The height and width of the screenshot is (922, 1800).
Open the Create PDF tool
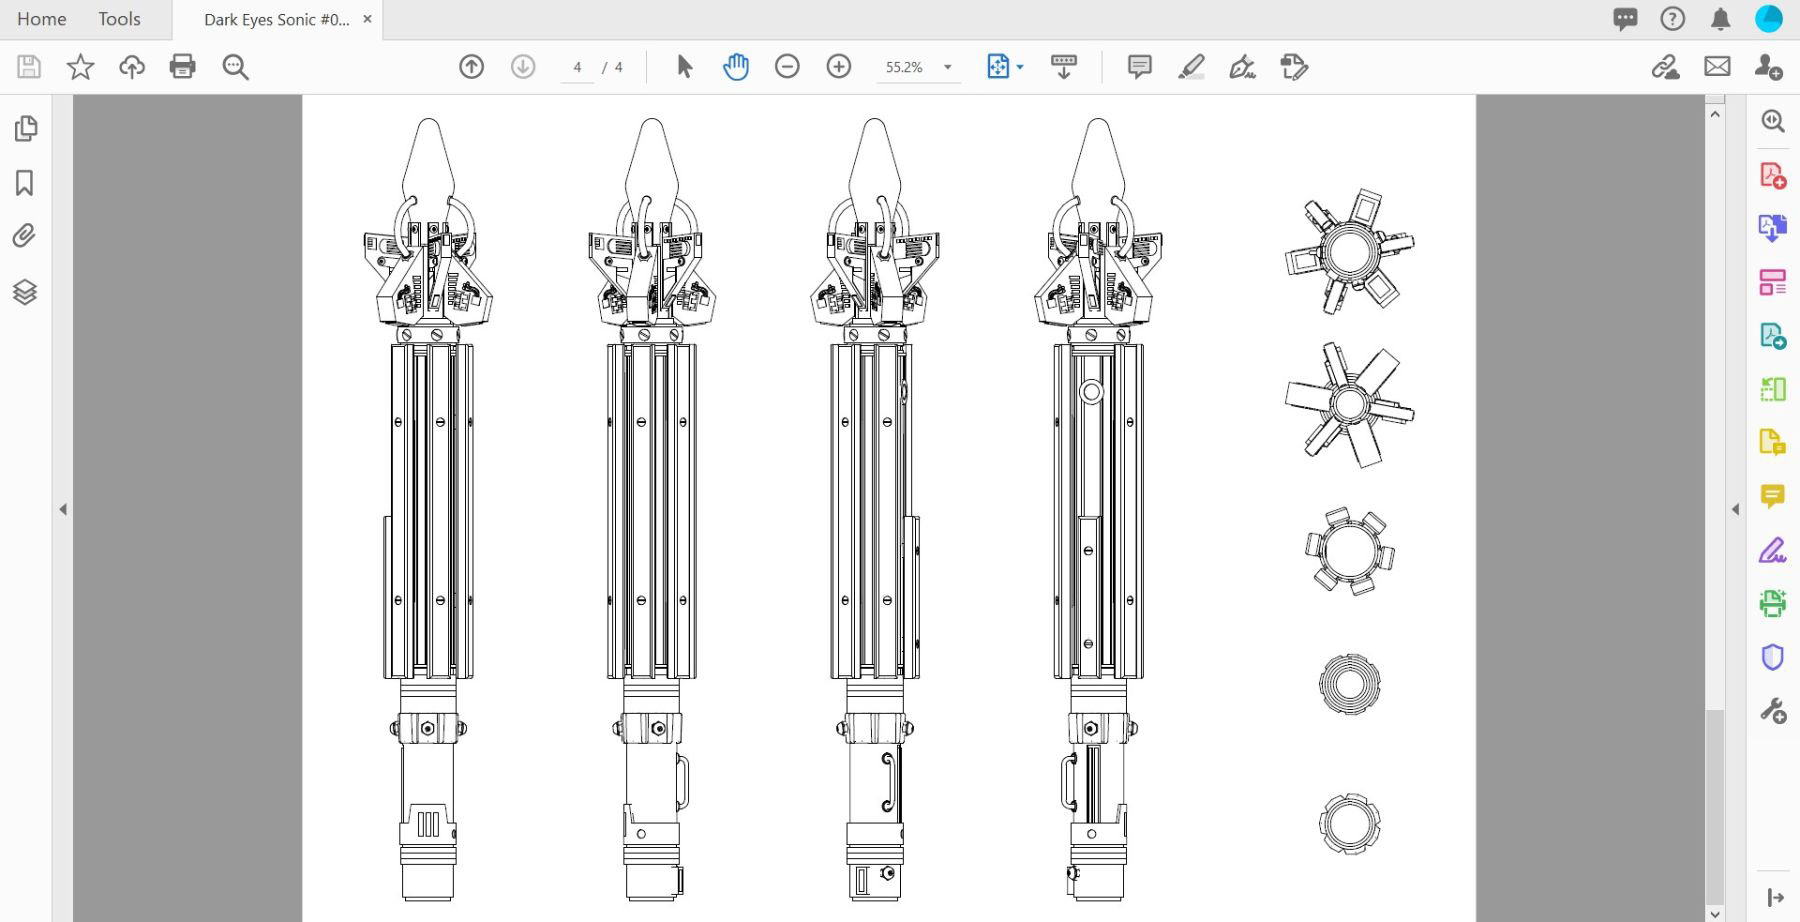[x=1773, y=175]
